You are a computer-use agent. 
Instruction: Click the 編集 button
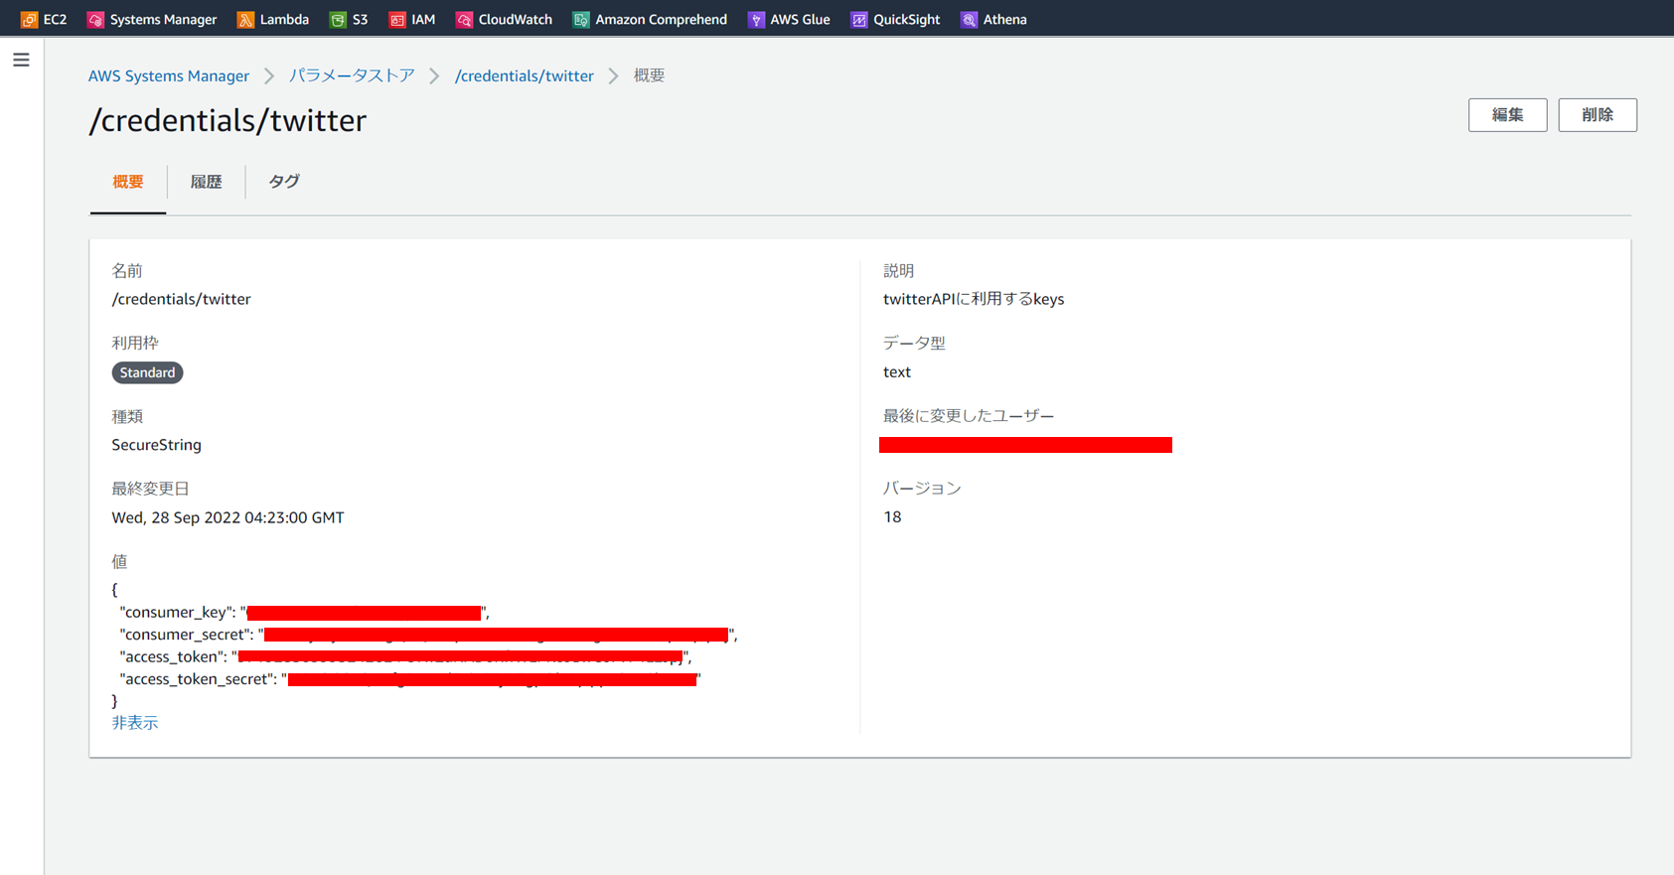[1507, 115]
